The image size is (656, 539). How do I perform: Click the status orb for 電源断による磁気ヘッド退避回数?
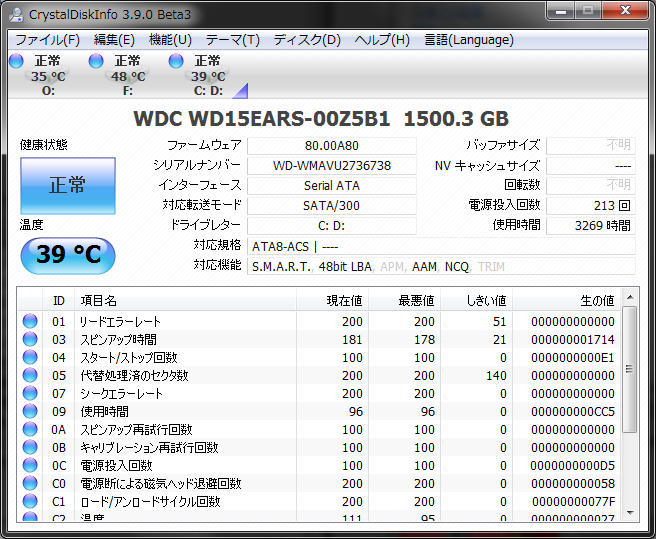coord(30,483)
